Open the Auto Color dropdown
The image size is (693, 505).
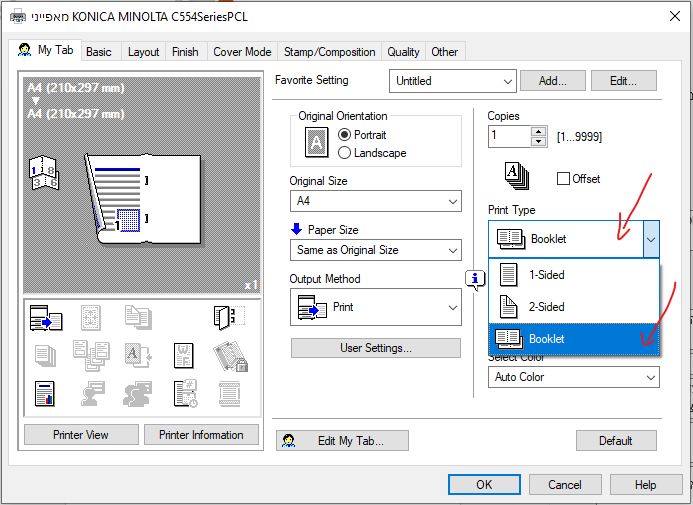(x=574, y=377)
